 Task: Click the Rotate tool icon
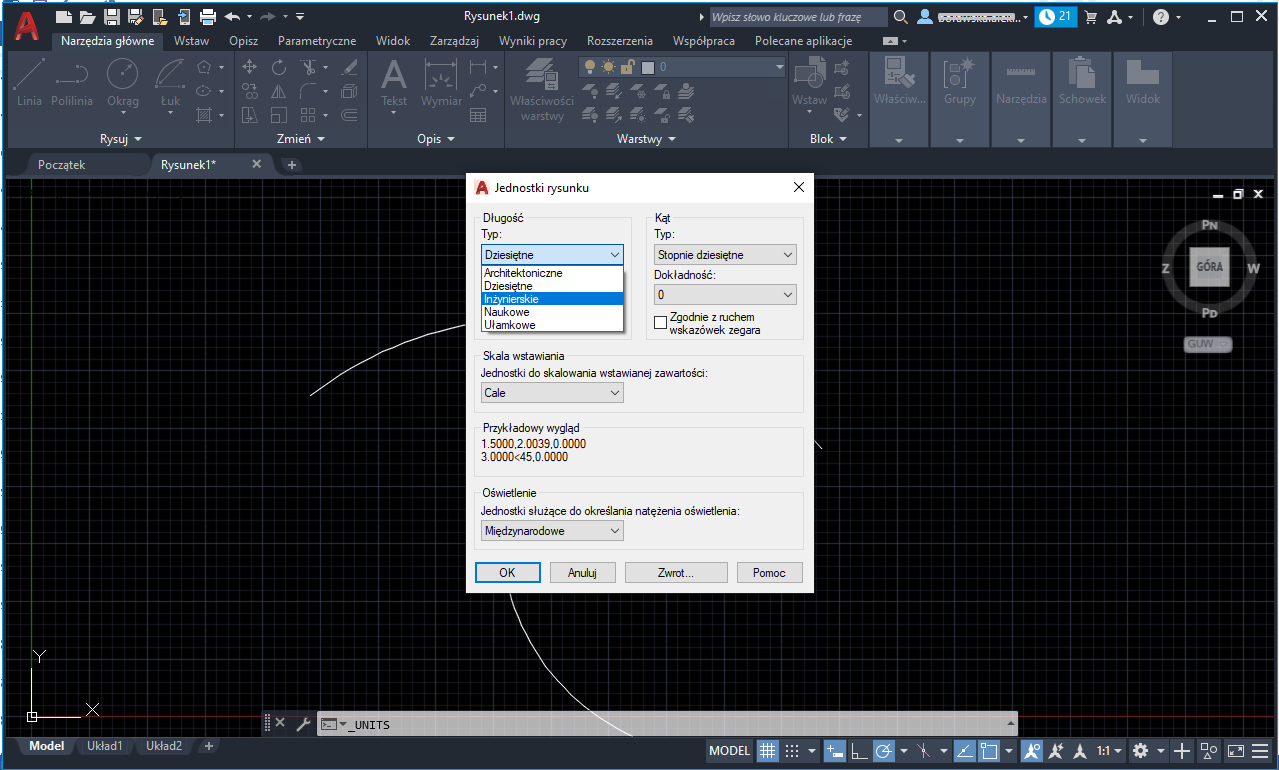click(x=279, y=67)
